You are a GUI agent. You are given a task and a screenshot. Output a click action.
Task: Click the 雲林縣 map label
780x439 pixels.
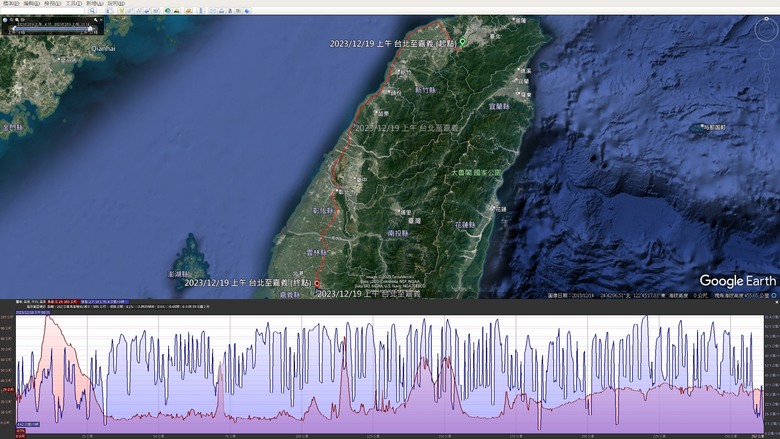tap(316, 253)
